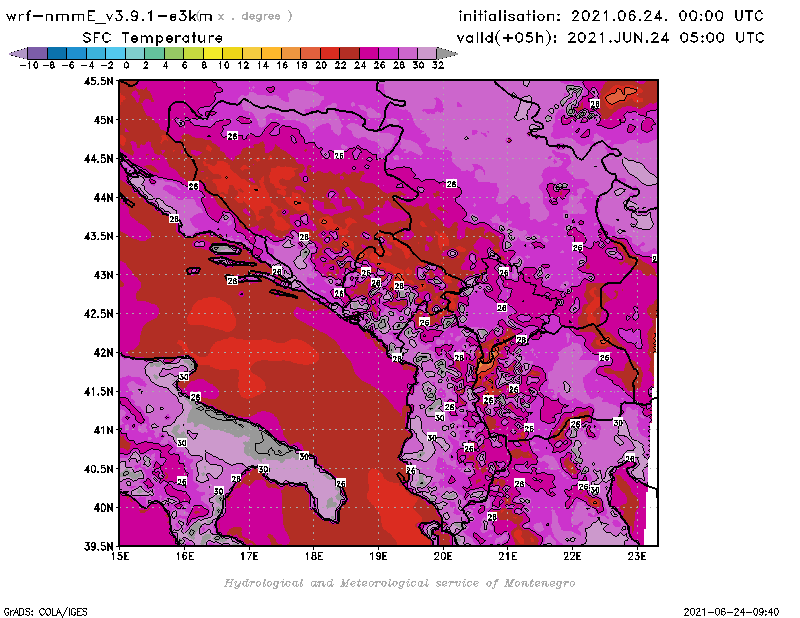Click the '16E' longitude label
The width and height of the screenshot is (800, 618).
[x=185, y=556]
